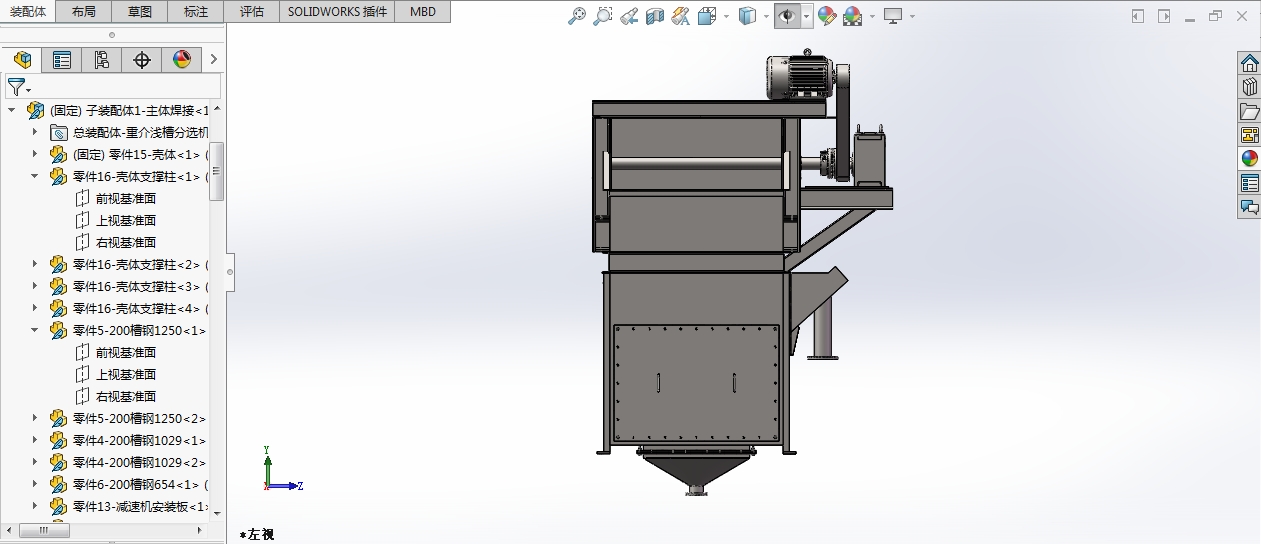Screen dimensions: 1261x544
Task: Open DimXpertManager crosshair tab
Action: 142,60
